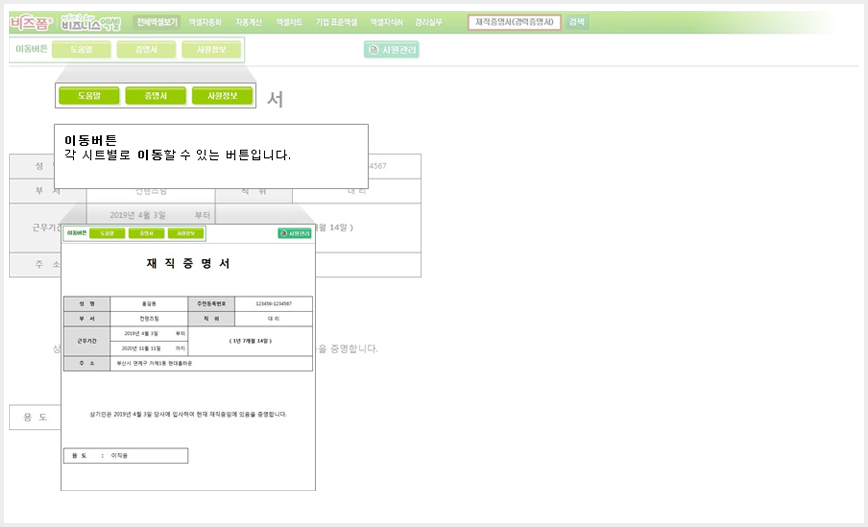Click the bright green 사원정보 button in magnified callout
The width and height of the screenshot is (868, 527).
pyautogui.click(x=222, y=96)
